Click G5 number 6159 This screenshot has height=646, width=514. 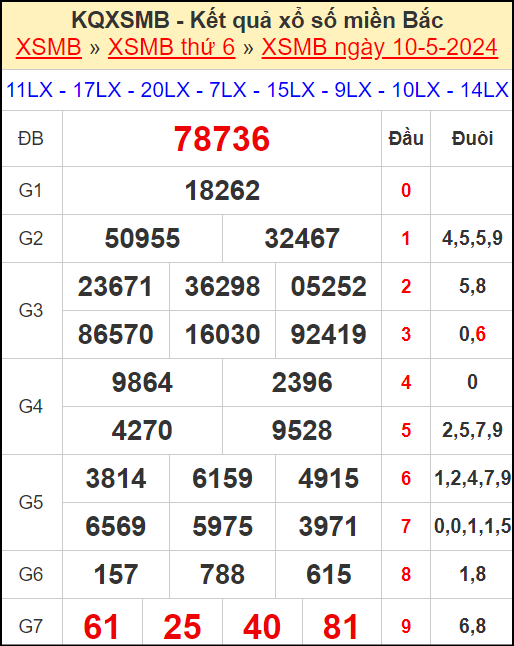pos(222,479)
